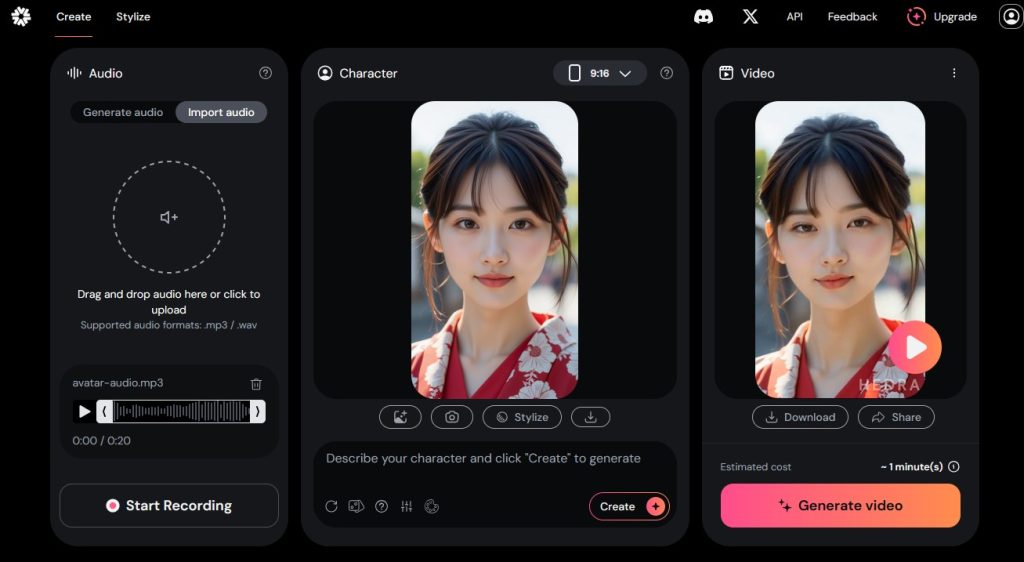Click the download character image icon
The width and height of the screenshot is (1024, 562).
(590, 417)
